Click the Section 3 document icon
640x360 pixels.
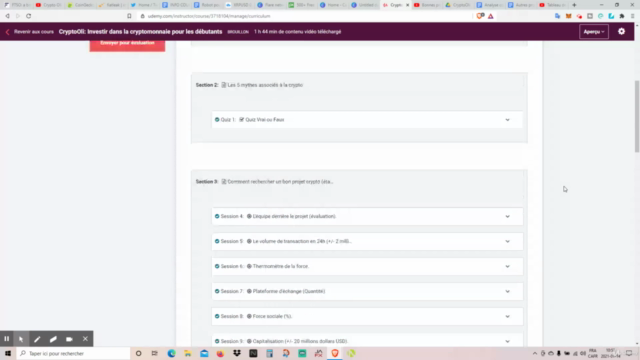(224, 182)
